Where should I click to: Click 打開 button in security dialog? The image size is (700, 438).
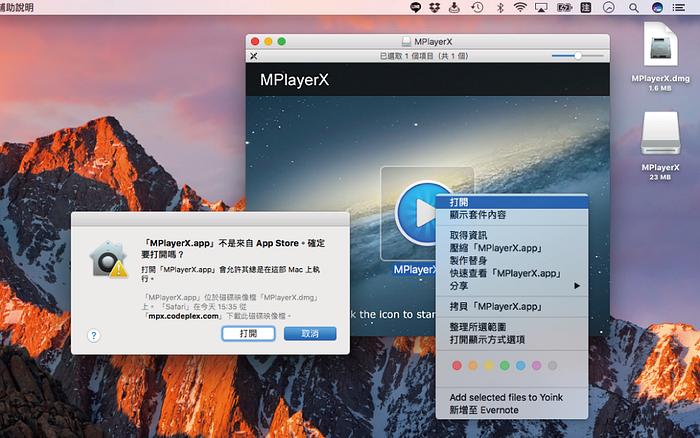click(x=248, y=334)
